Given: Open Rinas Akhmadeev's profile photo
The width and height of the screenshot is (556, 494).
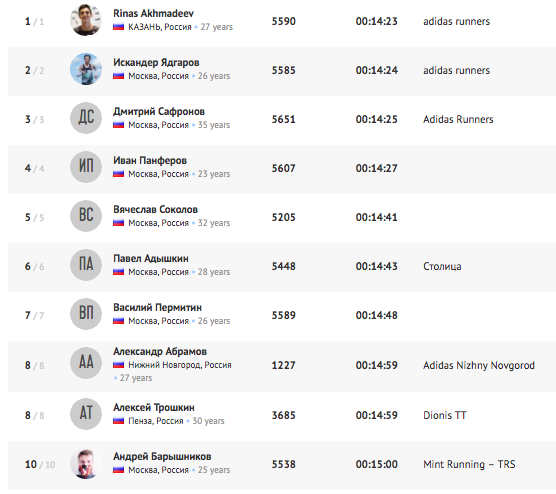Looking at the screenshot, I should [86, 20].
